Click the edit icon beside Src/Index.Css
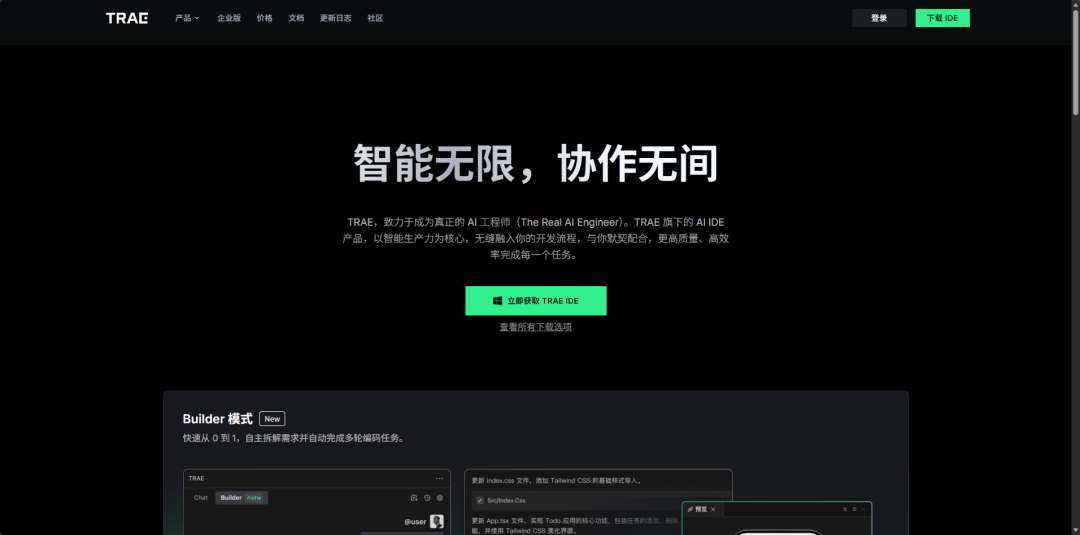Screen dimensions: 1080x535 480,501
